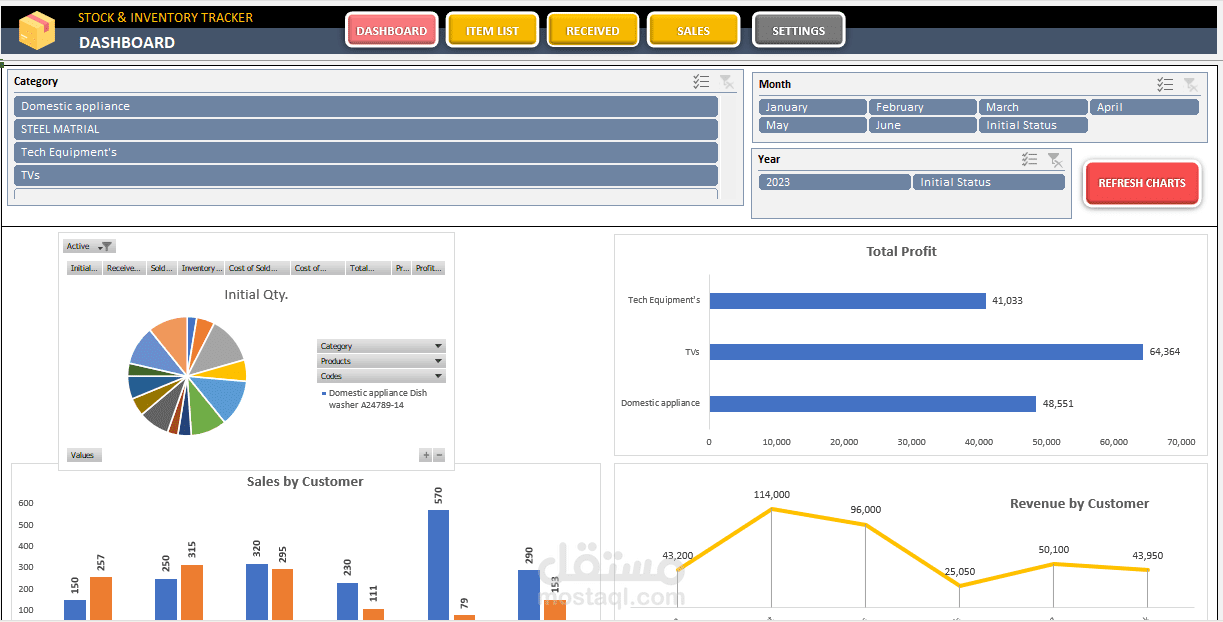1223x622 pixels.
Task: Select the blue 570 sales bar
Action: tap(438, 565)
